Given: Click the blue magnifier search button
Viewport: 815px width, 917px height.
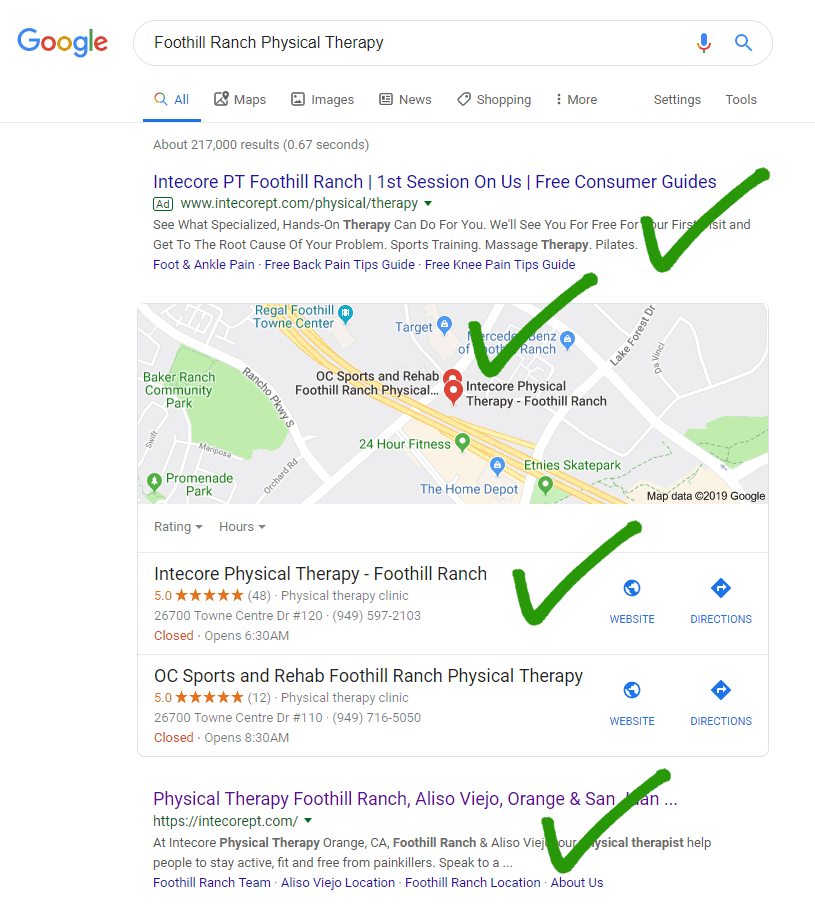Looking at the screenshot, I should coord(743,43).
